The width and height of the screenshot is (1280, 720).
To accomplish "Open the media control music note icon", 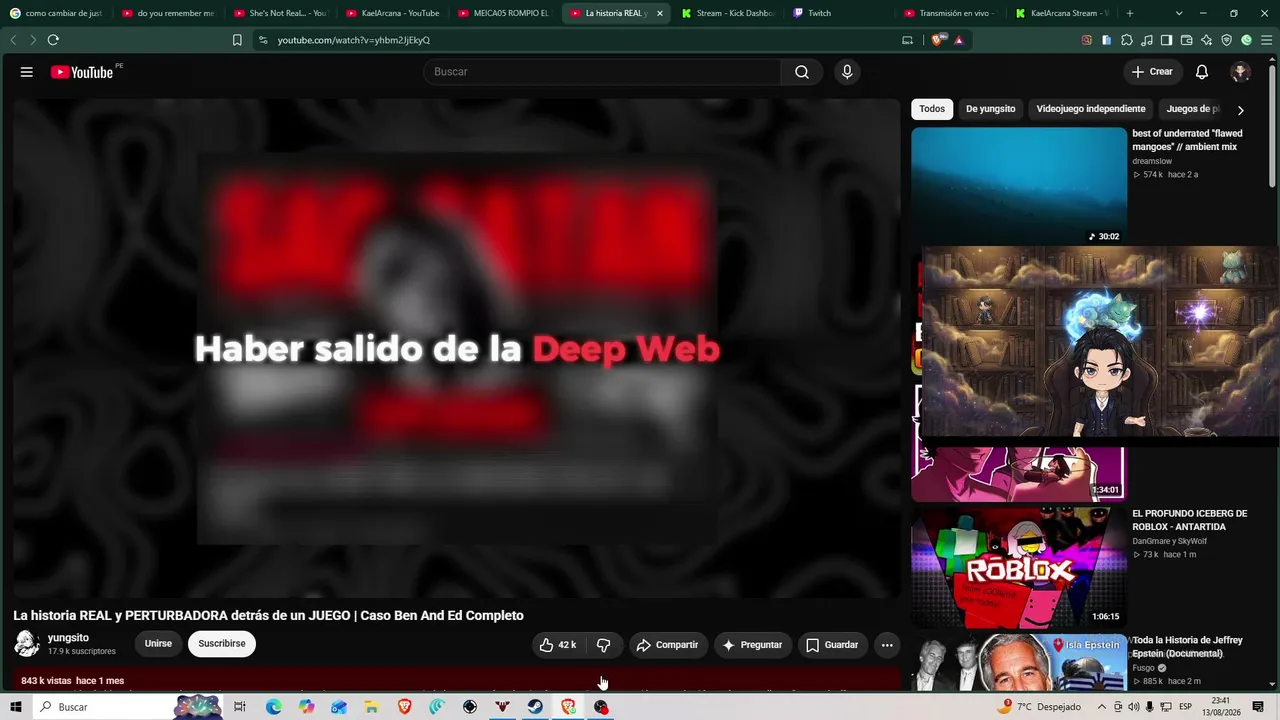I will click(x=1147, y=40).
